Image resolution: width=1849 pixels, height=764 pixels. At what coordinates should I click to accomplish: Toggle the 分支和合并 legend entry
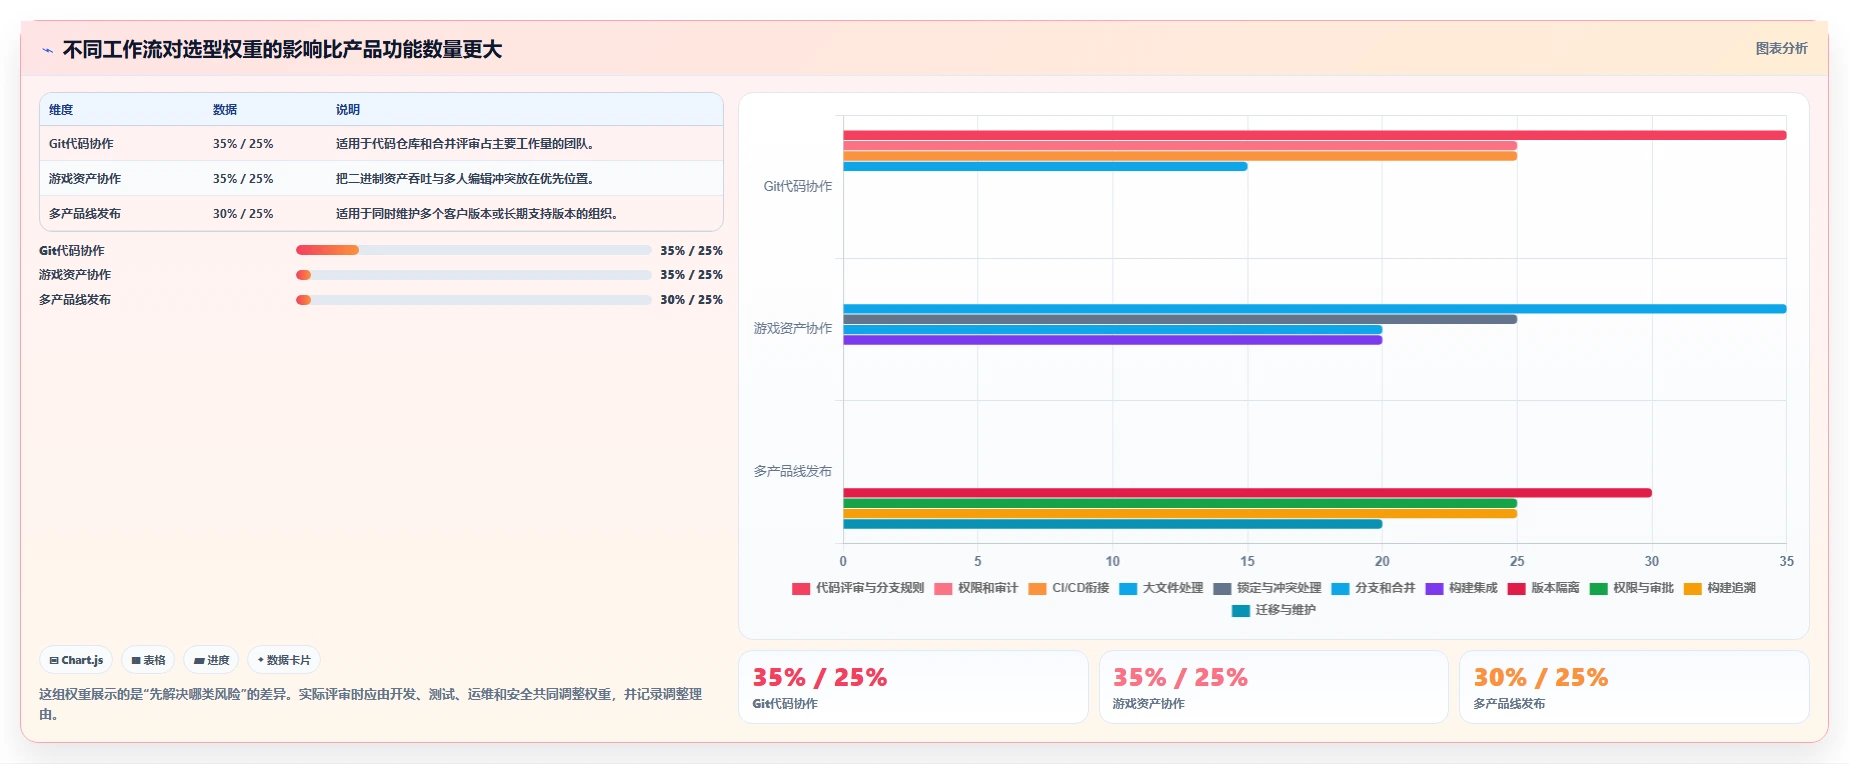1373,588
